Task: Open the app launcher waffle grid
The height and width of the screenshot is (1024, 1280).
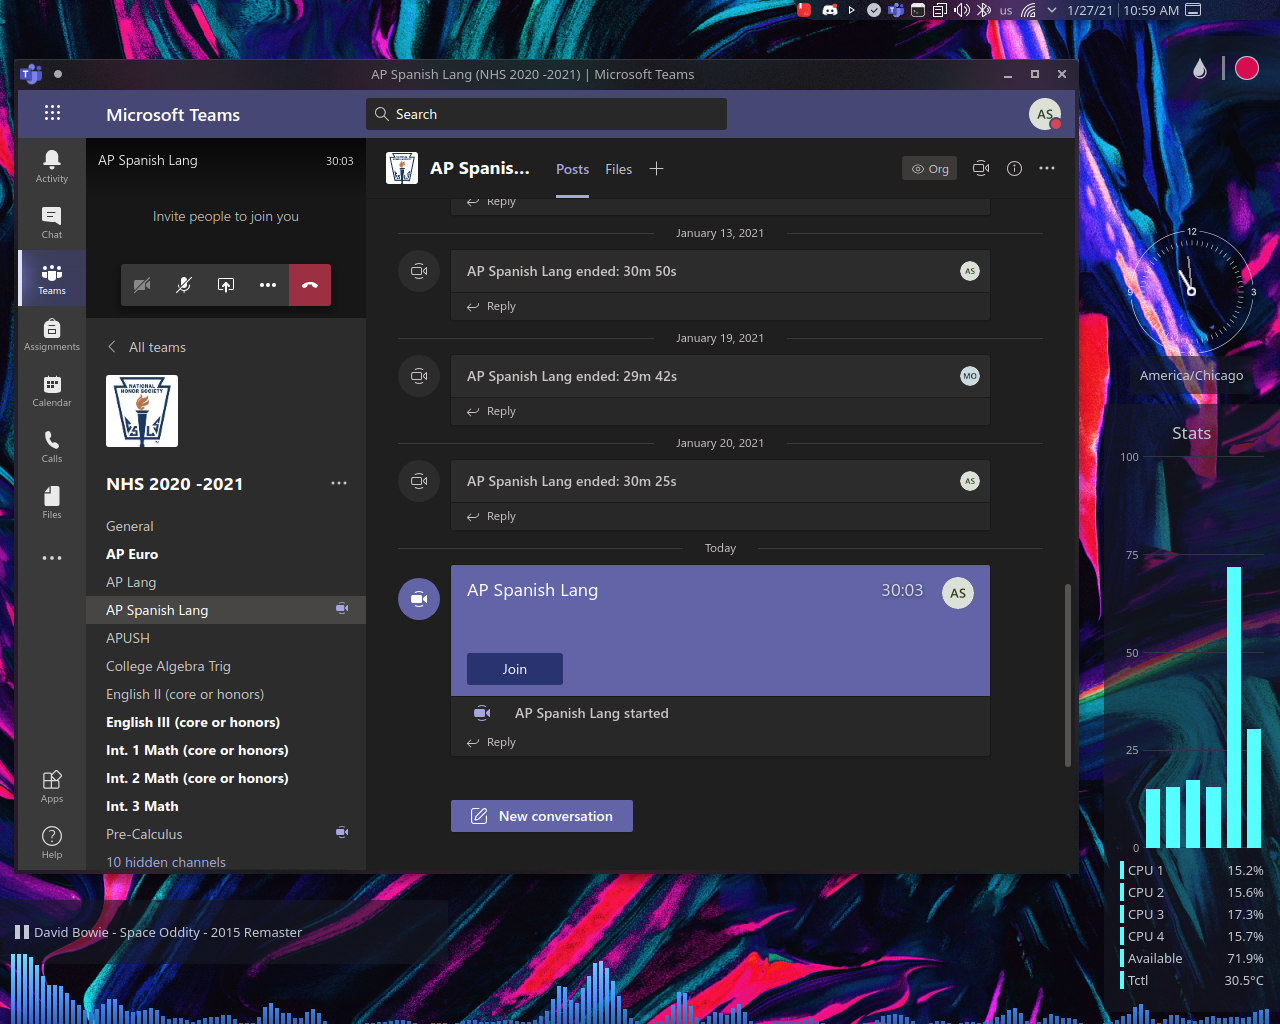Action: 52,114
